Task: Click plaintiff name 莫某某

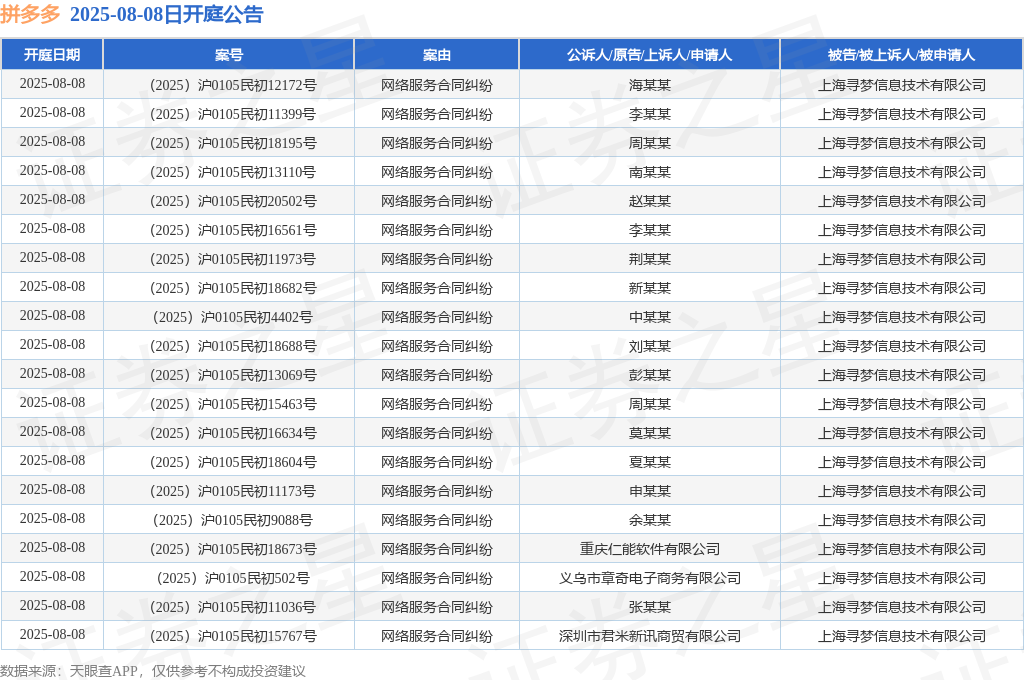Action: [x=649, y=433]
